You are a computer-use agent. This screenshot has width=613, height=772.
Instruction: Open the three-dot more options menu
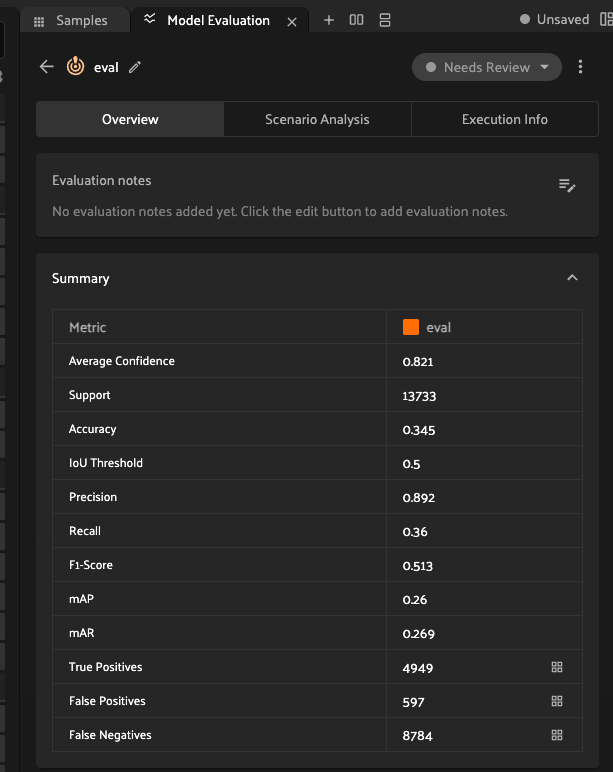581,67
